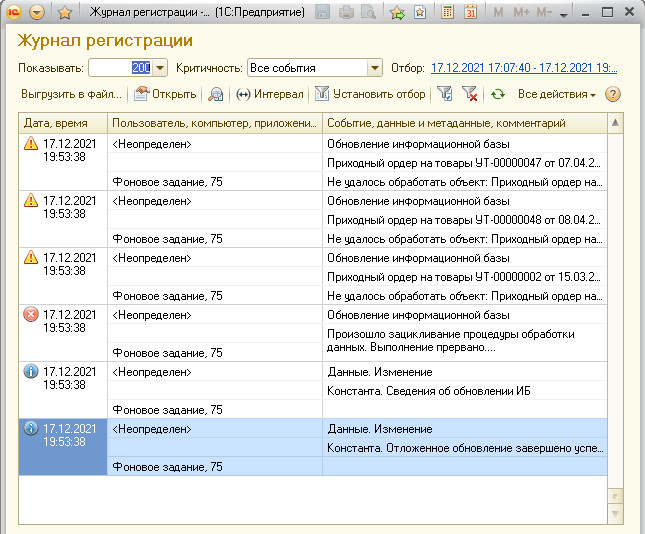The image size is (645, 534).
Task: Click the printer icon in title bar
Action: click(x=346, y=13)
